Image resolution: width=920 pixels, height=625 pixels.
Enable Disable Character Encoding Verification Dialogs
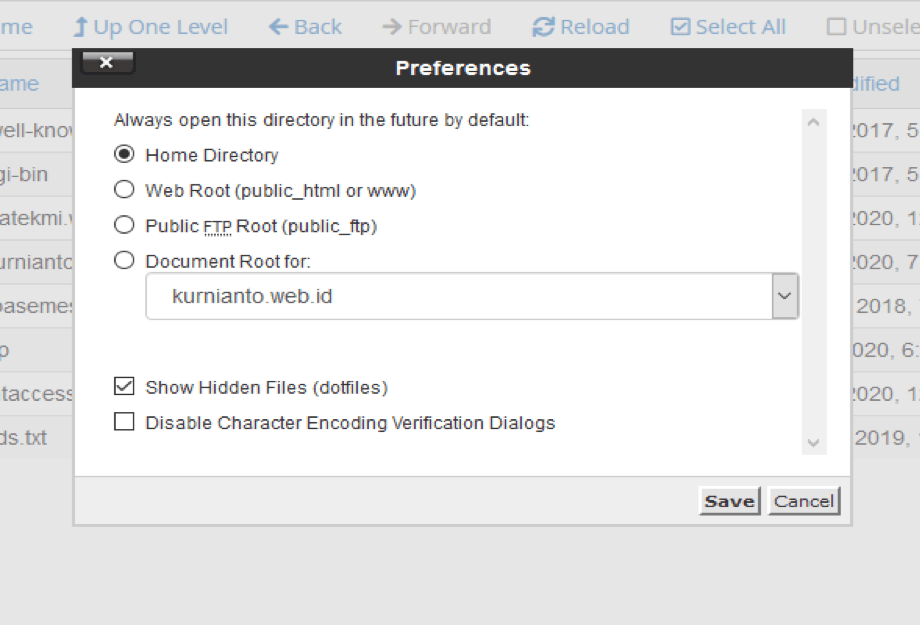click(124, 421)
